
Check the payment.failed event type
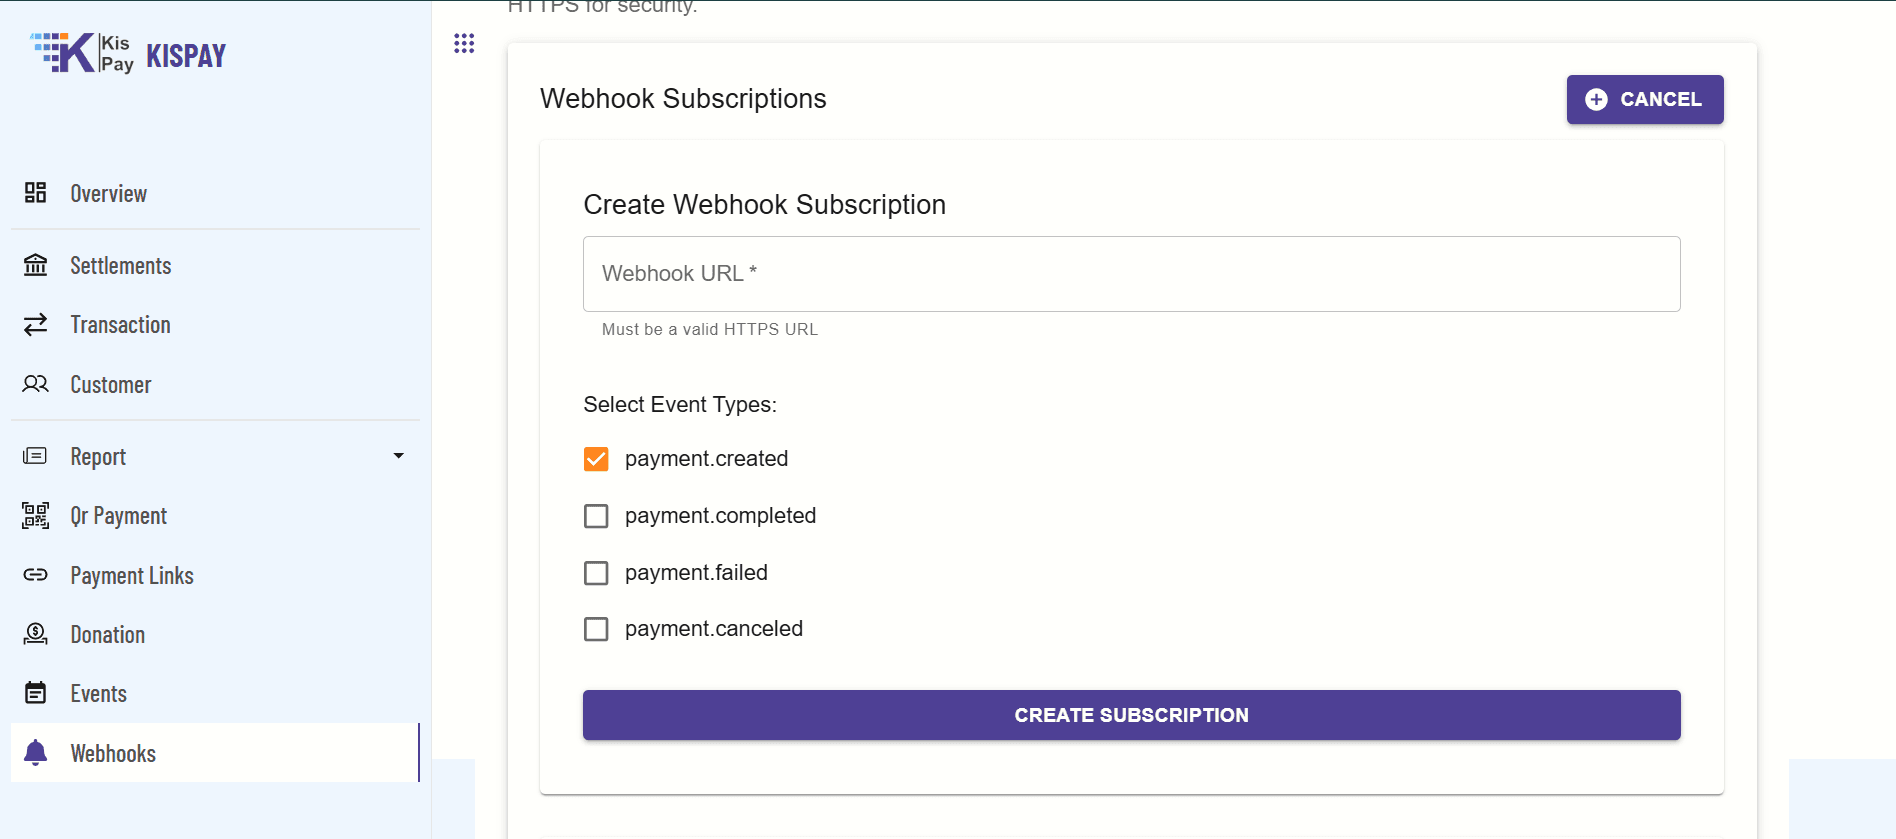click(x=596, y=572)
